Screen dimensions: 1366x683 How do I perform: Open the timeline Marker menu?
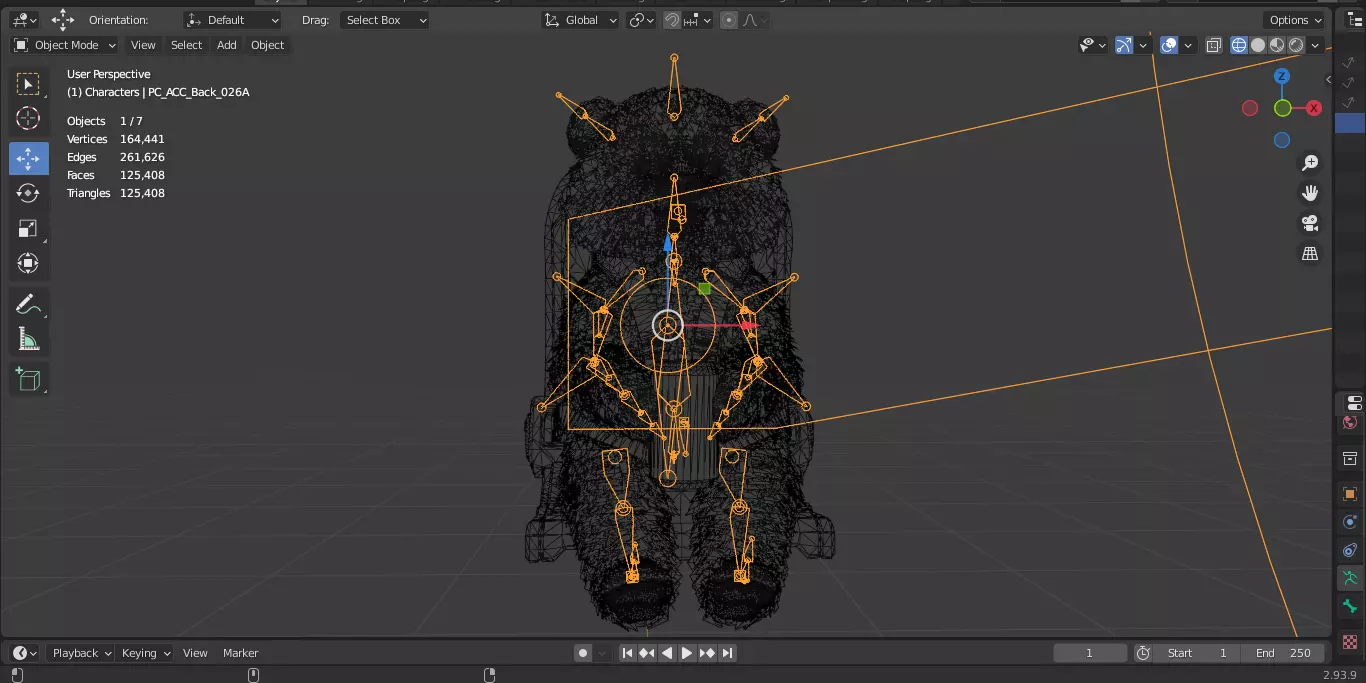coord(240,653)
